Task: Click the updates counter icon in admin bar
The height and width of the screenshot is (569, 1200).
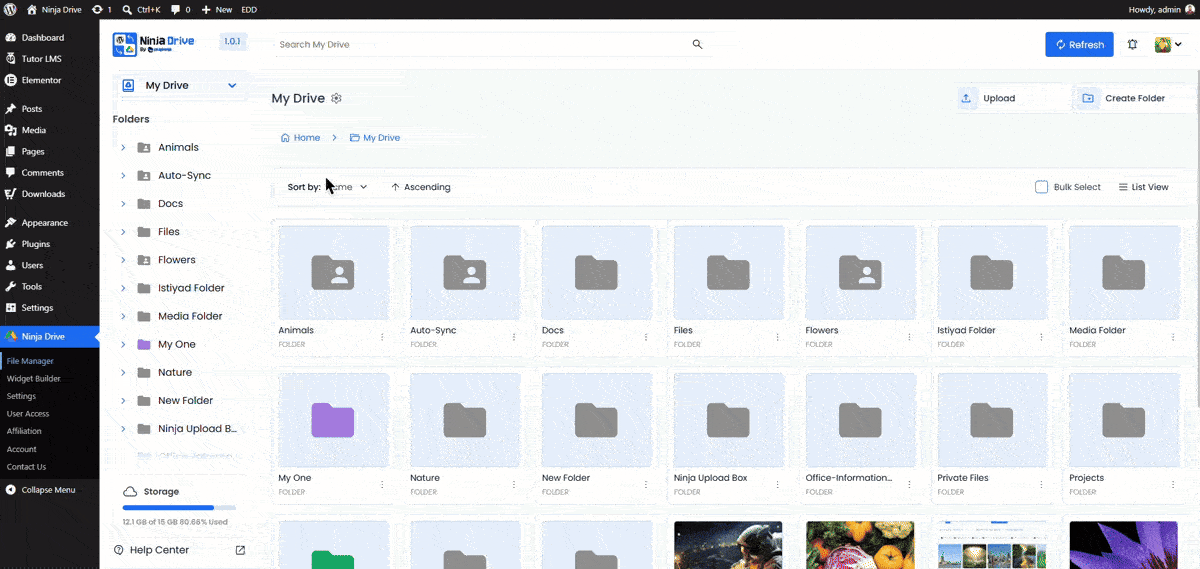Action: [101, 9]
